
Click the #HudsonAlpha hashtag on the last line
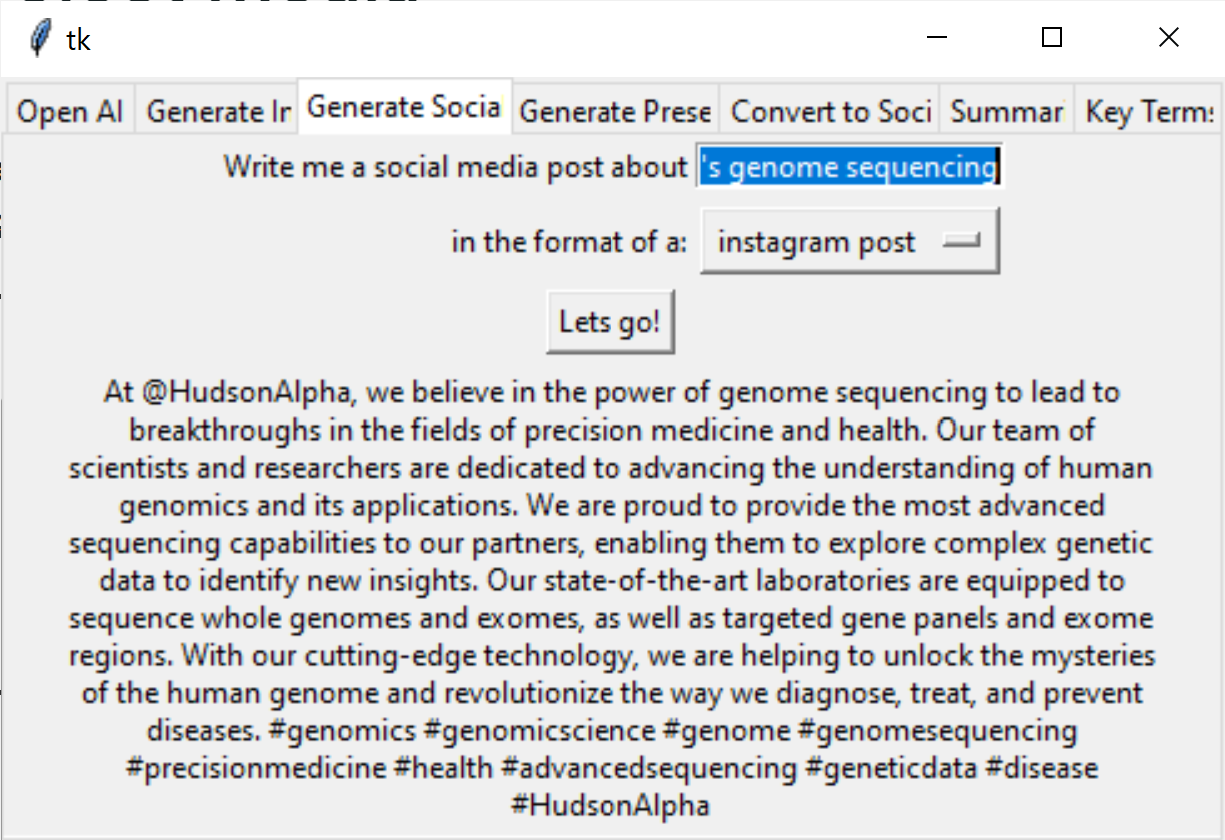click(x=610, y=805)
